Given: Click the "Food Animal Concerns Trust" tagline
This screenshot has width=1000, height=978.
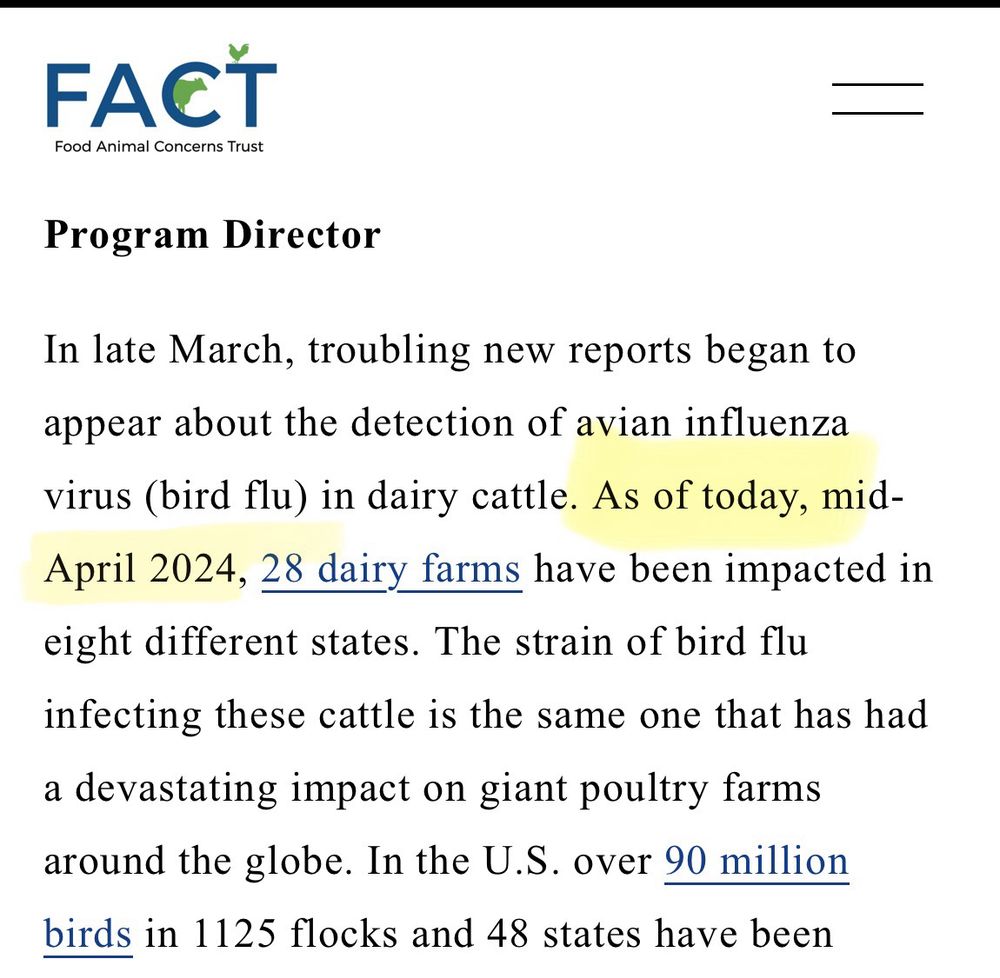Looking at the screenshot, I should [x=160, y=145].
